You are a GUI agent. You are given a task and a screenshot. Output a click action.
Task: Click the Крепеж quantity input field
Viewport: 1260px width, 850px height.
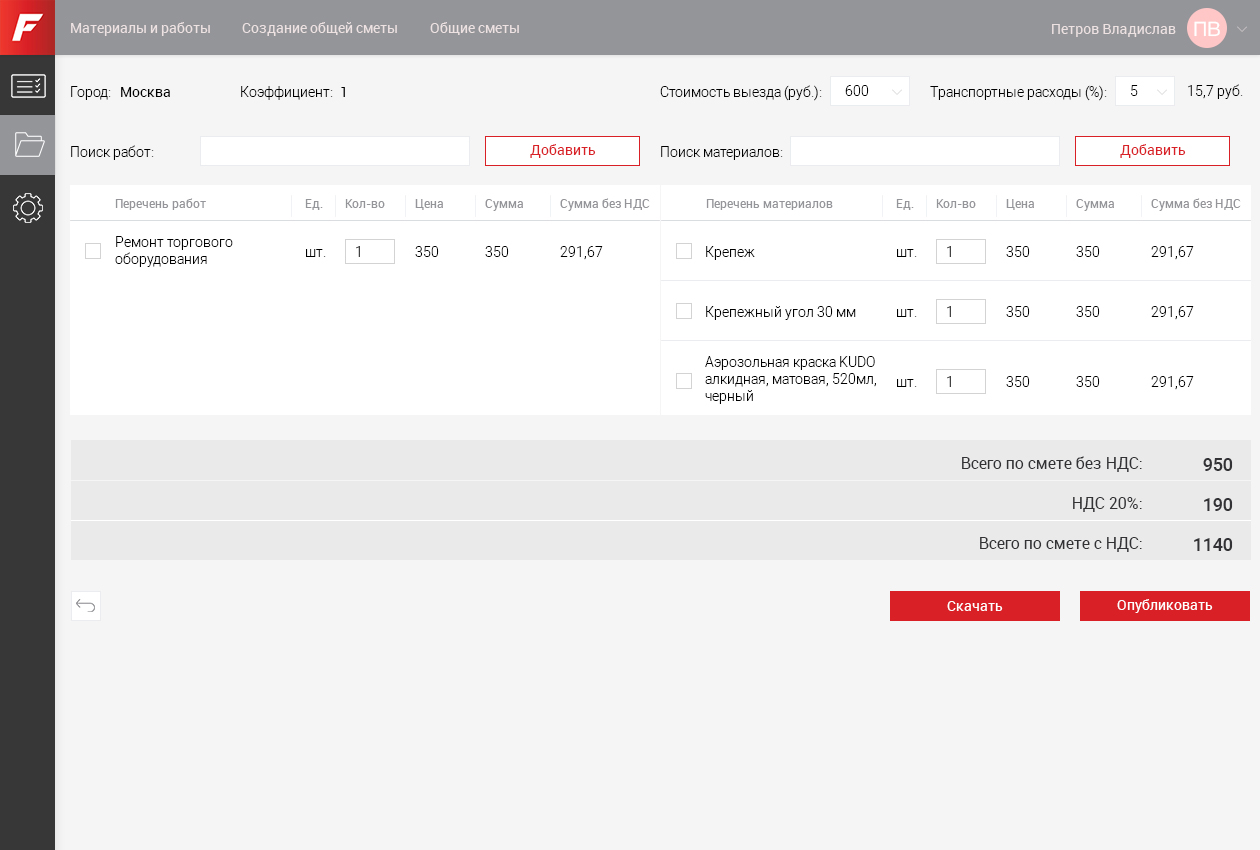click(960, 252)
